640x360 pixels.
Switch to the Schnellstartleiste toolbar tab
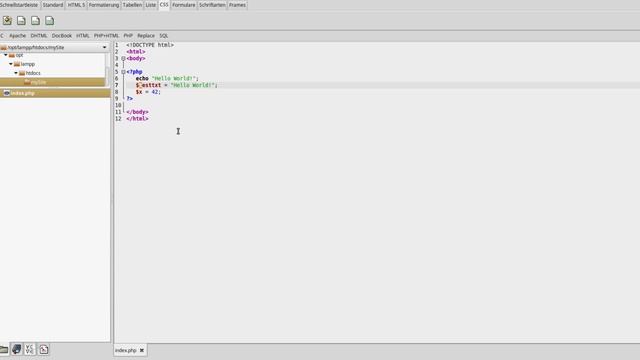19,5
